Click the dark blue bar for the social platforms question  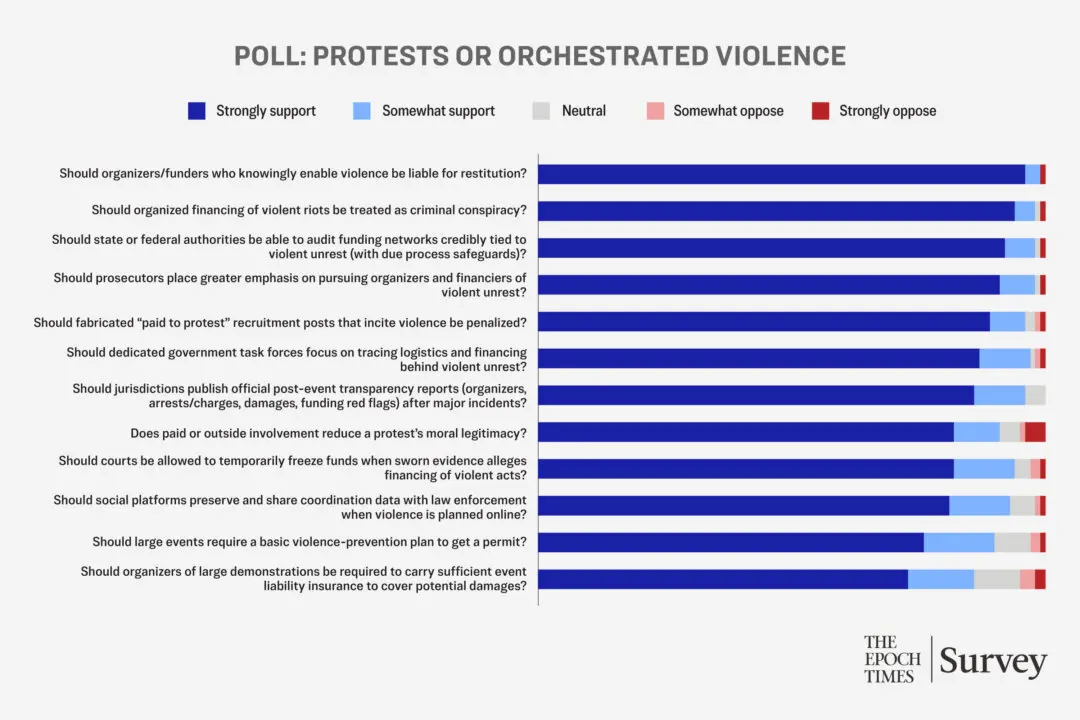click(743, 505)
